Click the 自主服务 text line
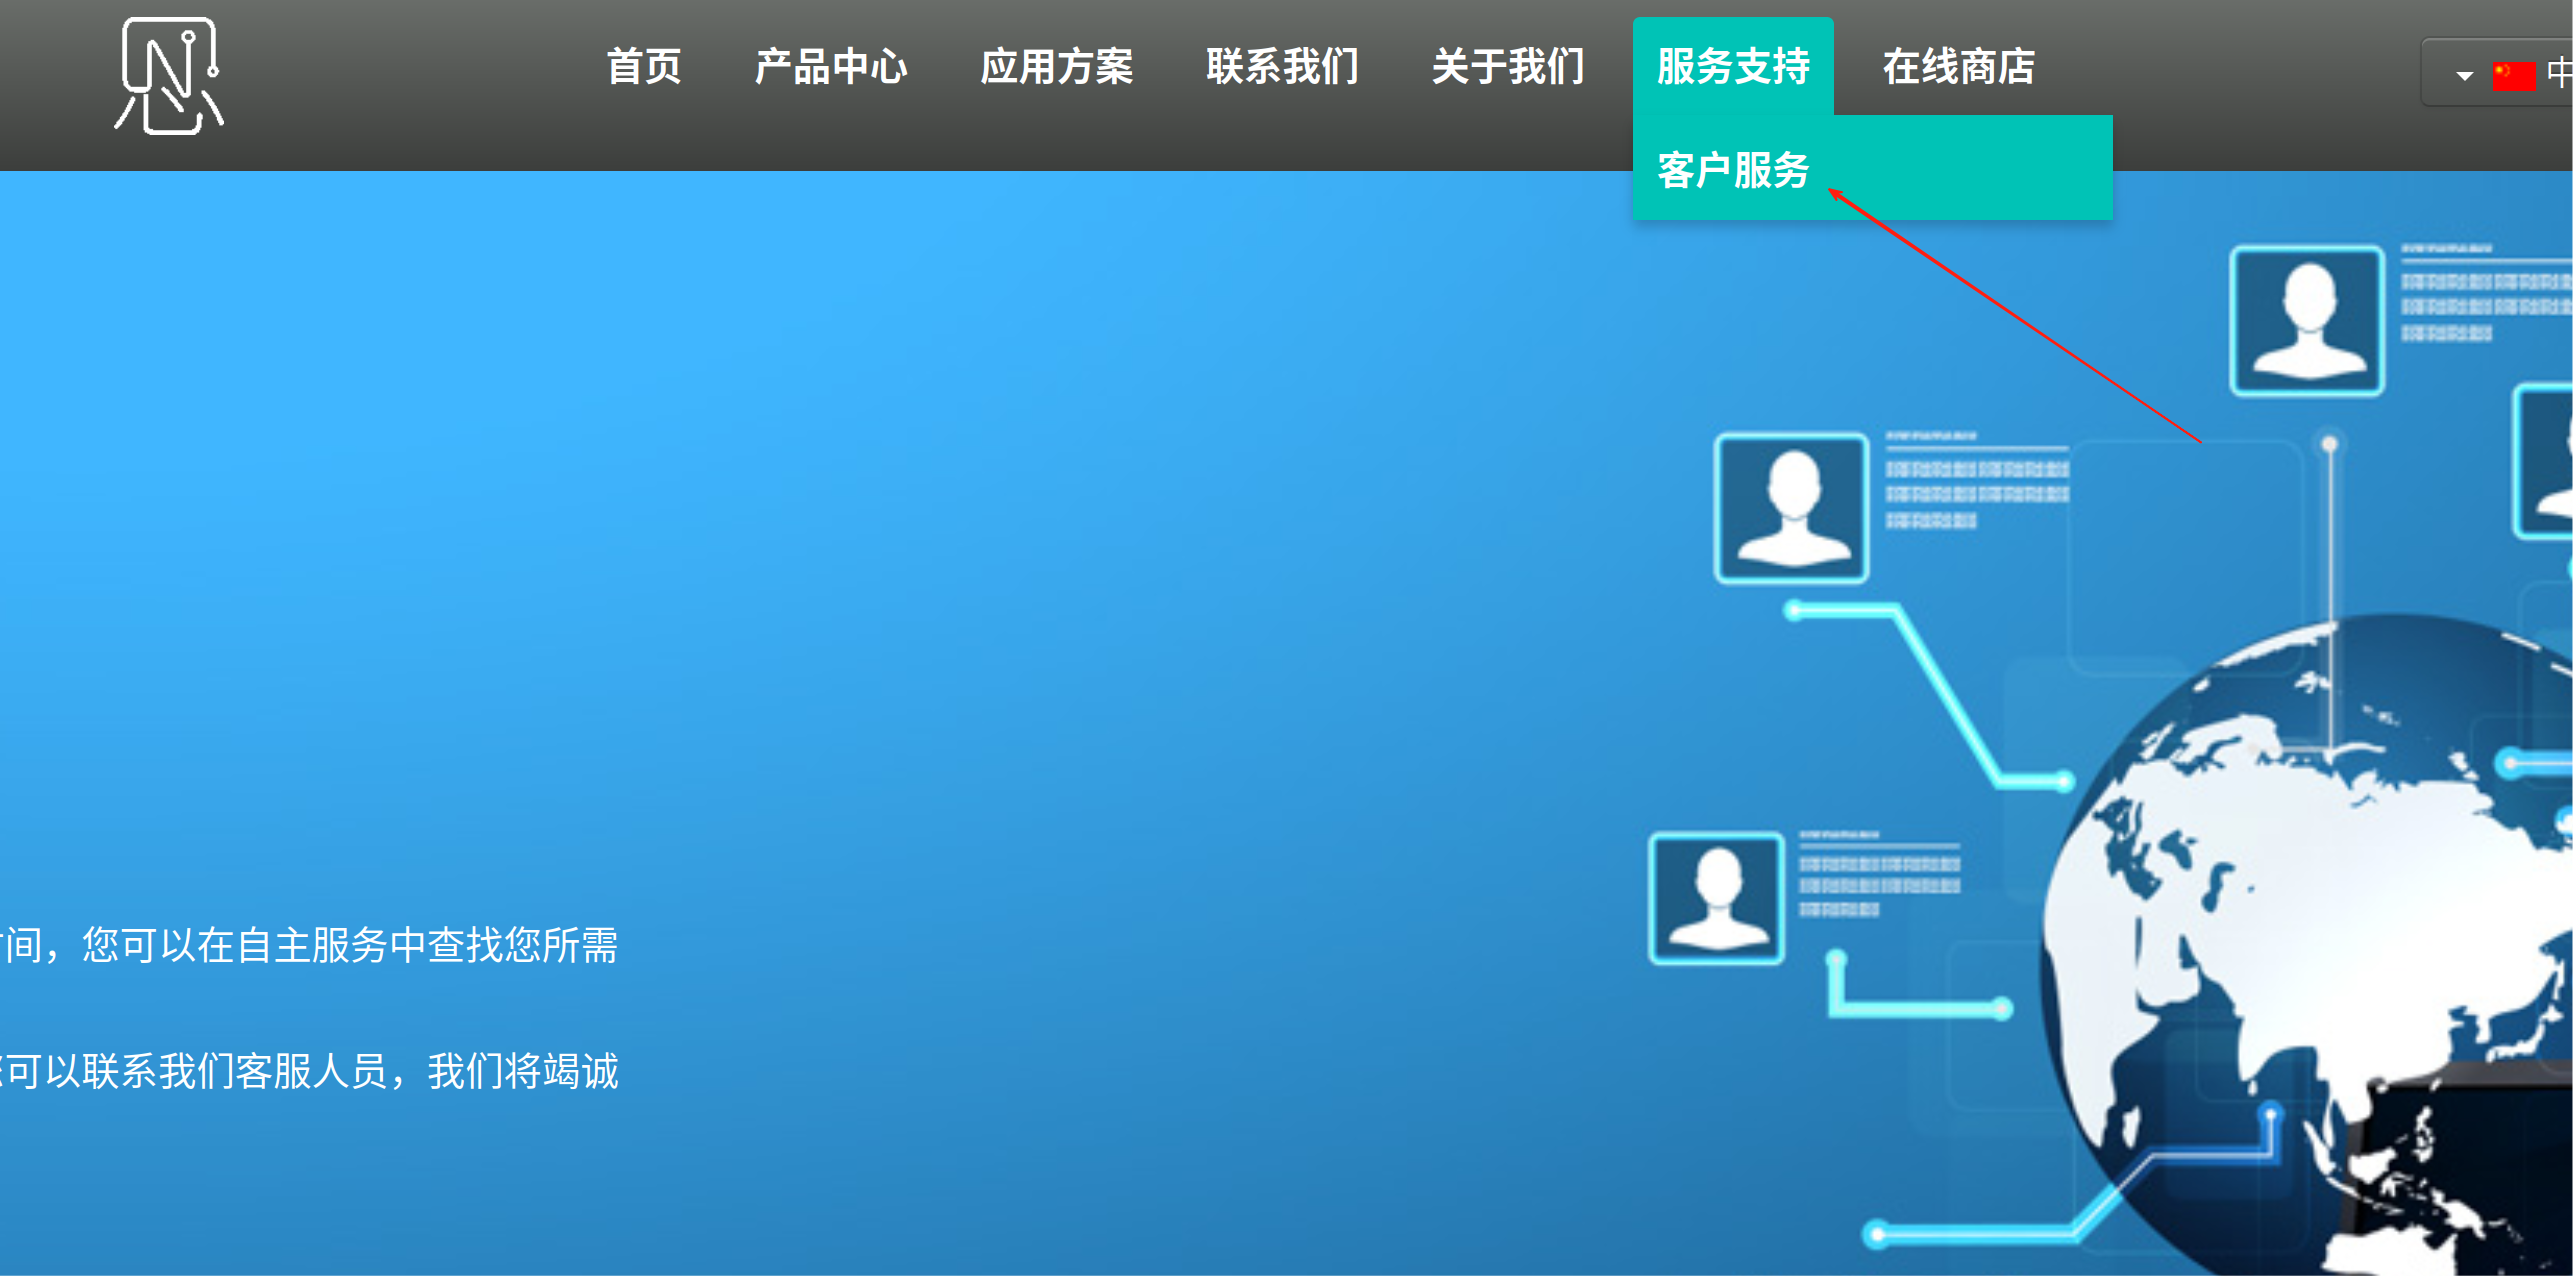Image resolution: width=2573 pixels, height=1276 pixels. pyautogui.click(x=310, y=945)
